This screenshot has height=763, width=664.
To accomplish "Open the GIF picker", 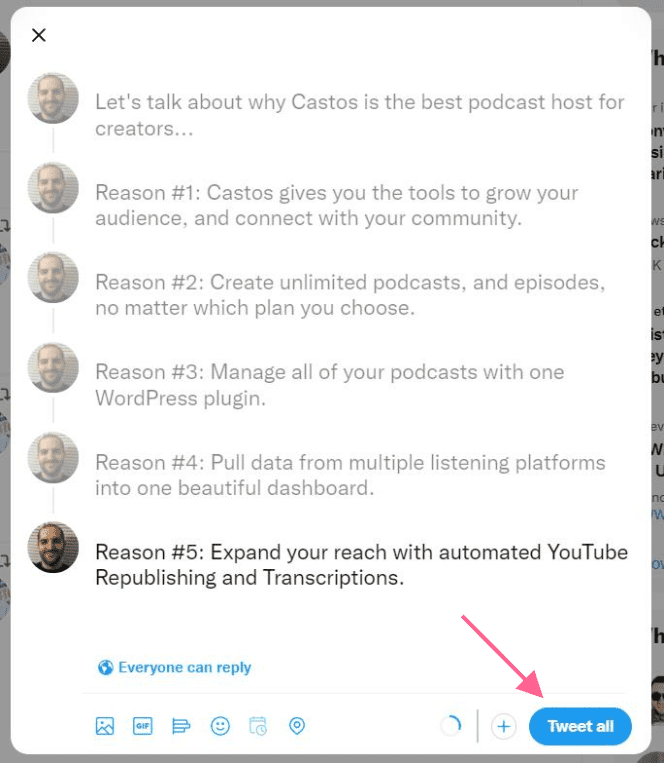I will click(143, 726).
